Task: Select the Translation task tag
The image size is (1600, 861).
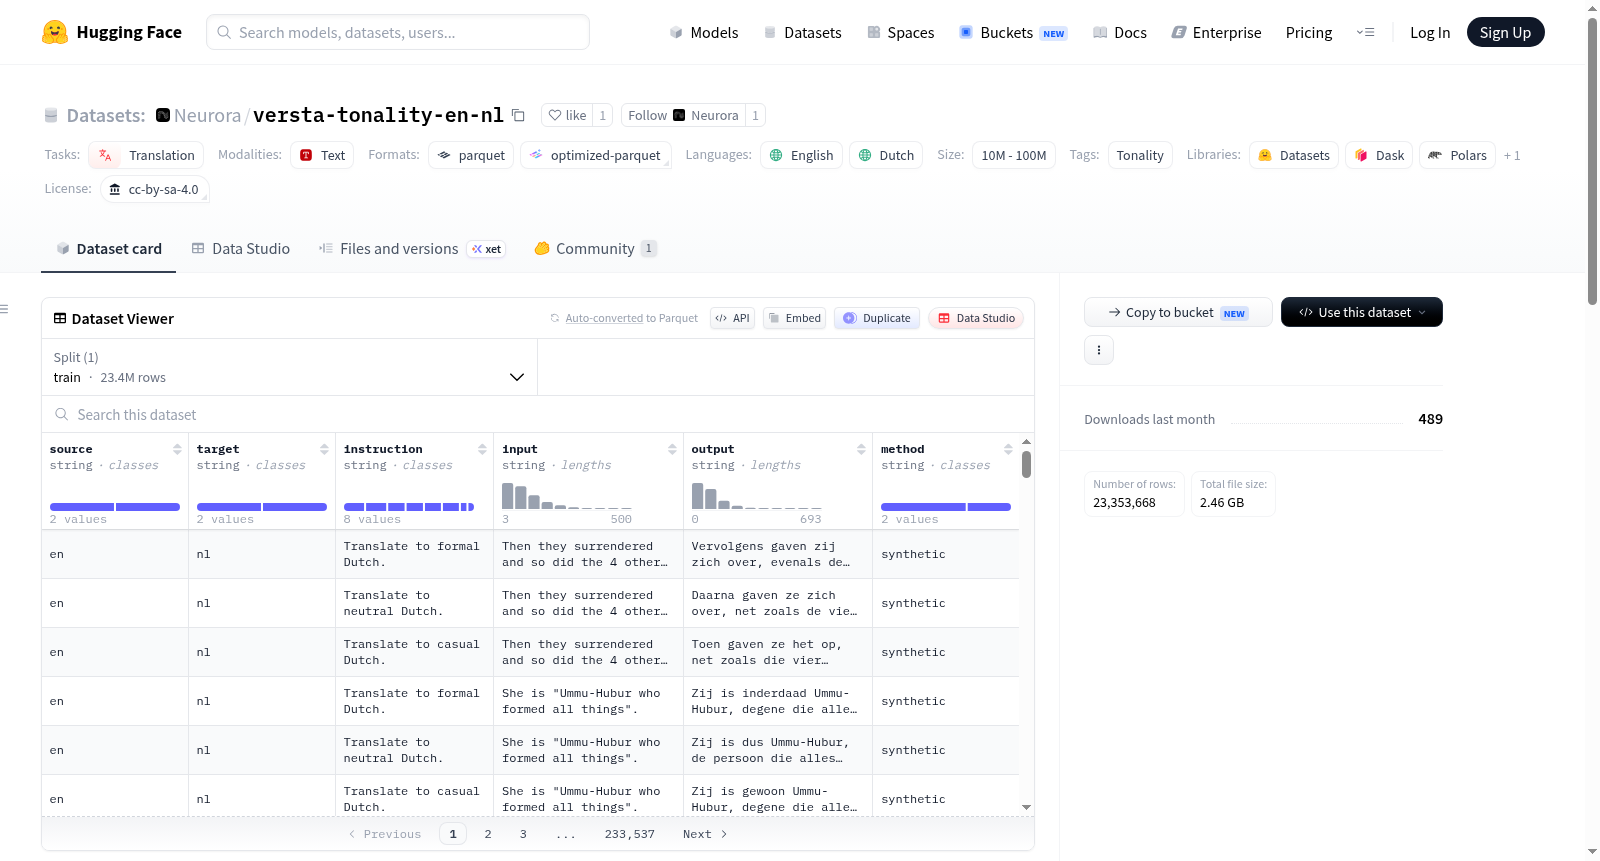Action: [x=146, y=155]
